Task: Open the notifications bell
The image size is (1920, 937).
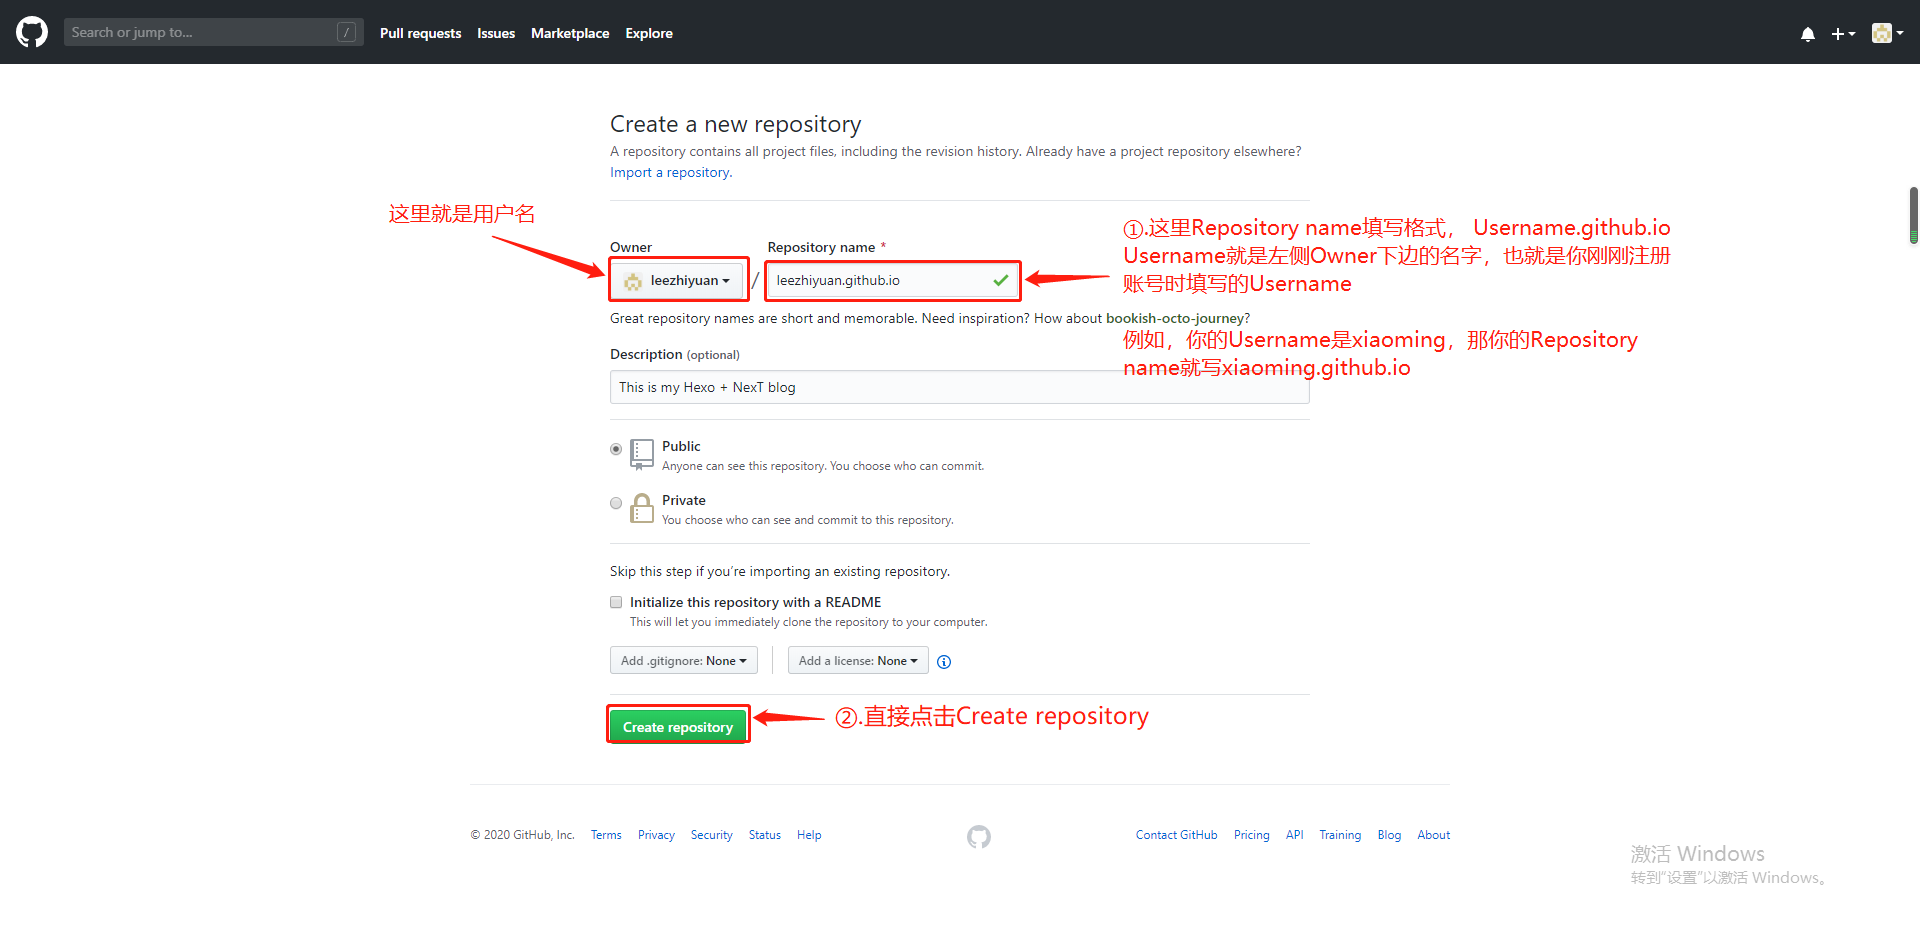Action: (1807, 34)
